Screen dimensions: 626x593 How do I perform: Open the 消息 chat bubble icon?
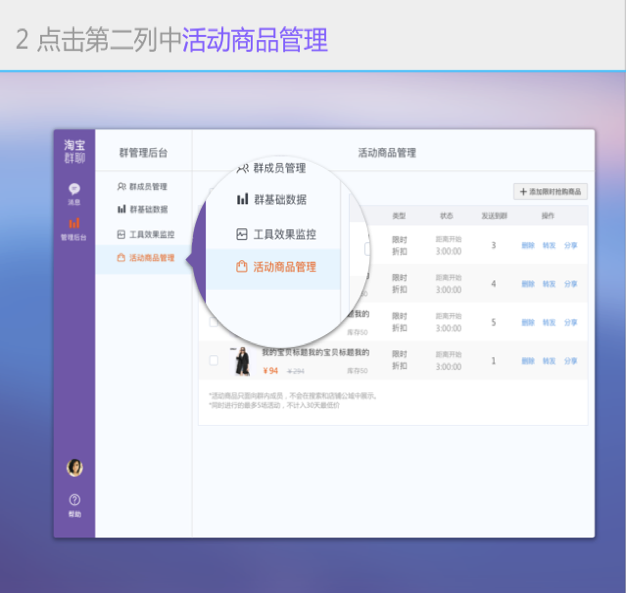(74, 189)
